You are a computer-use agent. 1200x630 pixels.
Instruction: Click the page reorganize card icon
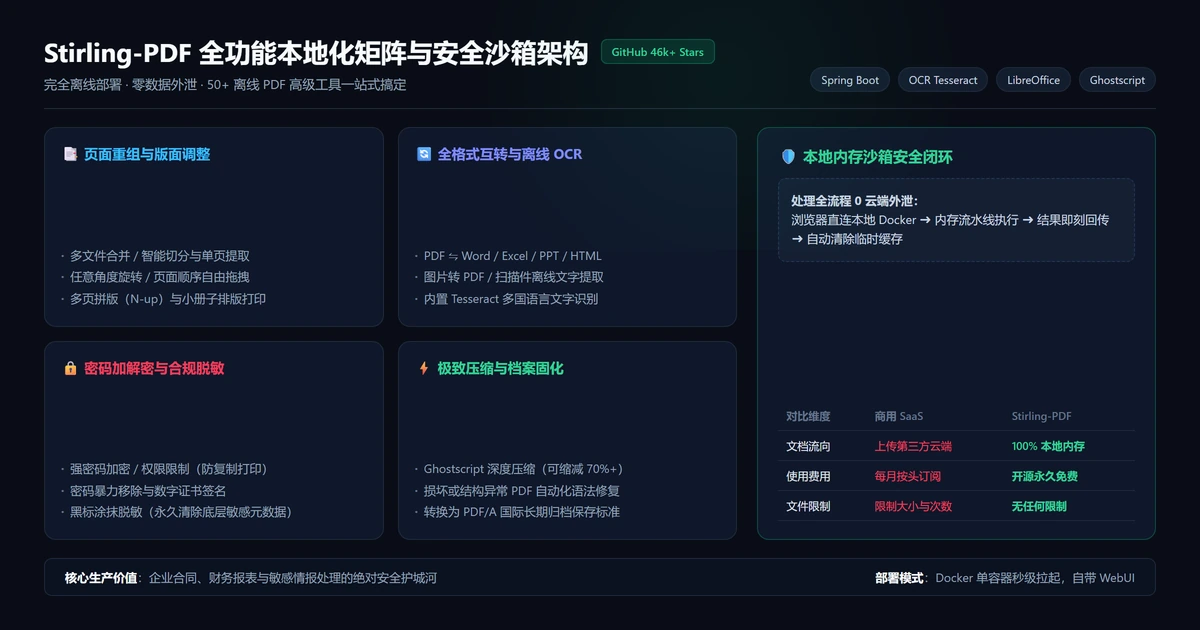pos(70,154)
